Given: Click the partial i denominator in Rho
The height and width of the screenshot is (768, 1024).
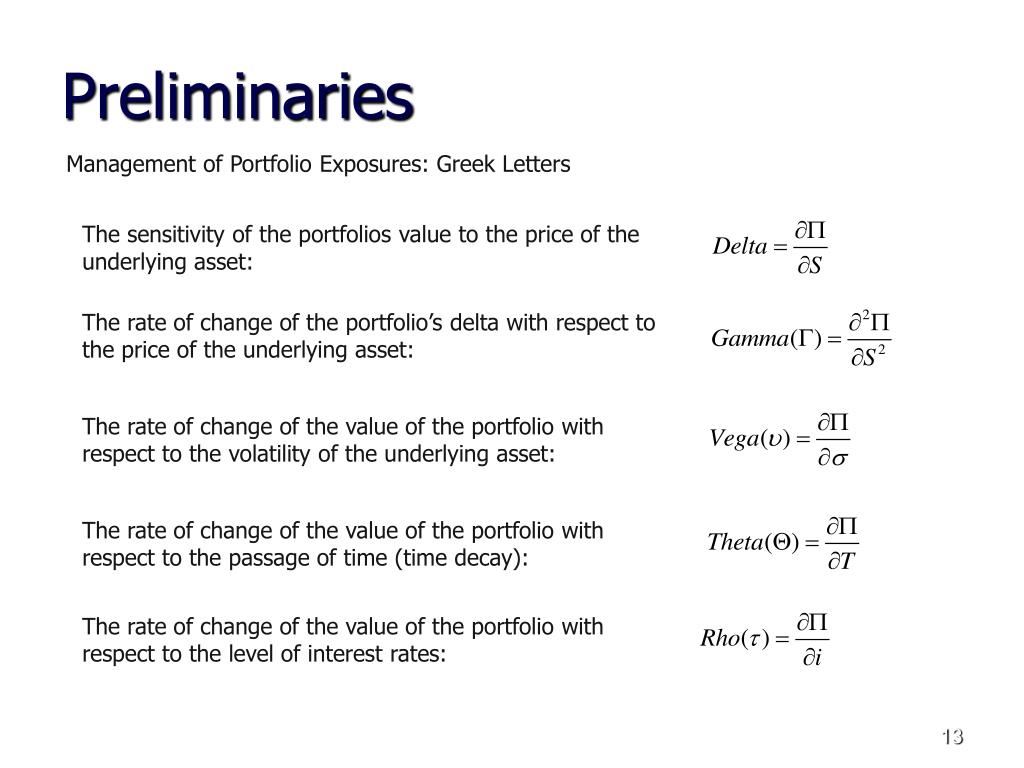Looking at the screenshot, I should tap(812, 656).
